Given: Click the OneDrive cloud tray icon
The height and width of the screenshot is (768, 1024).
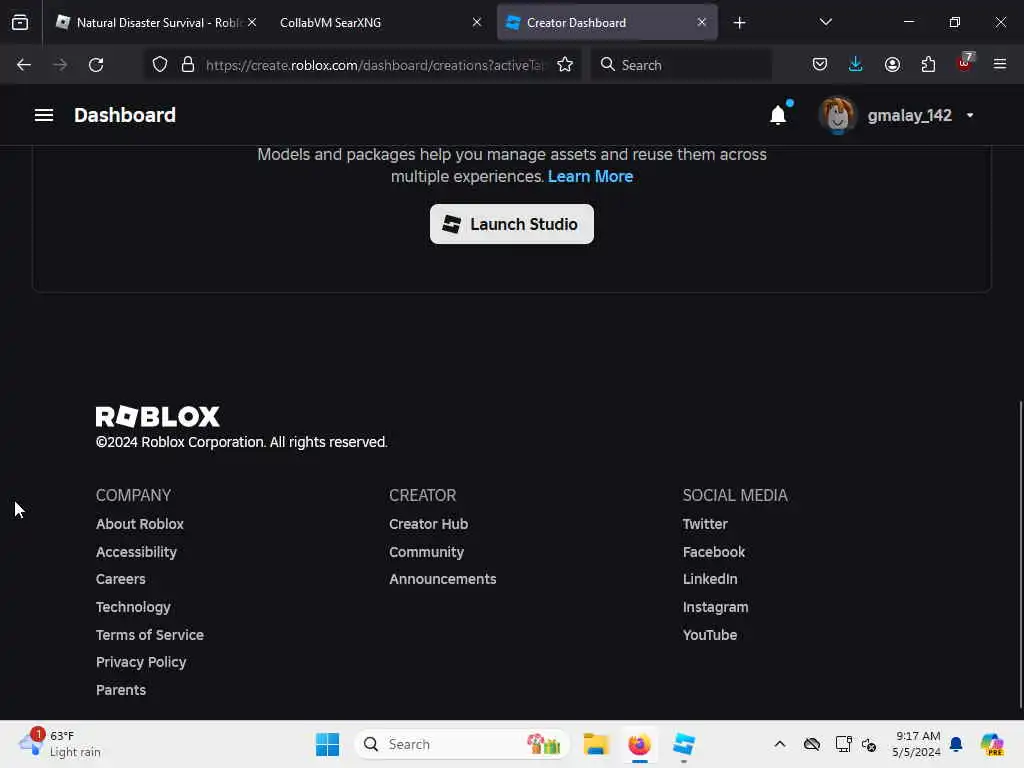Looking at the screenshot, I should (812, 744).
